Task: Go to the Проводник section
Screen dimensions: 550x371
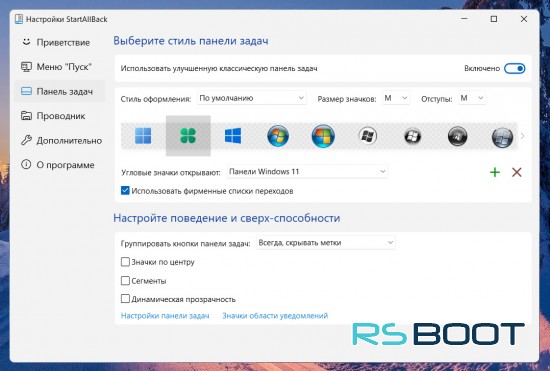Action: coord(60,116)
